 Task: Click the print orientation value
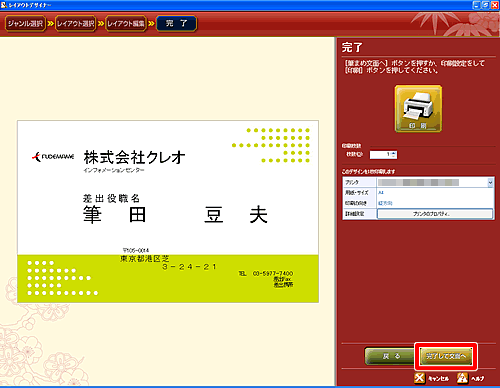[385, 203]
